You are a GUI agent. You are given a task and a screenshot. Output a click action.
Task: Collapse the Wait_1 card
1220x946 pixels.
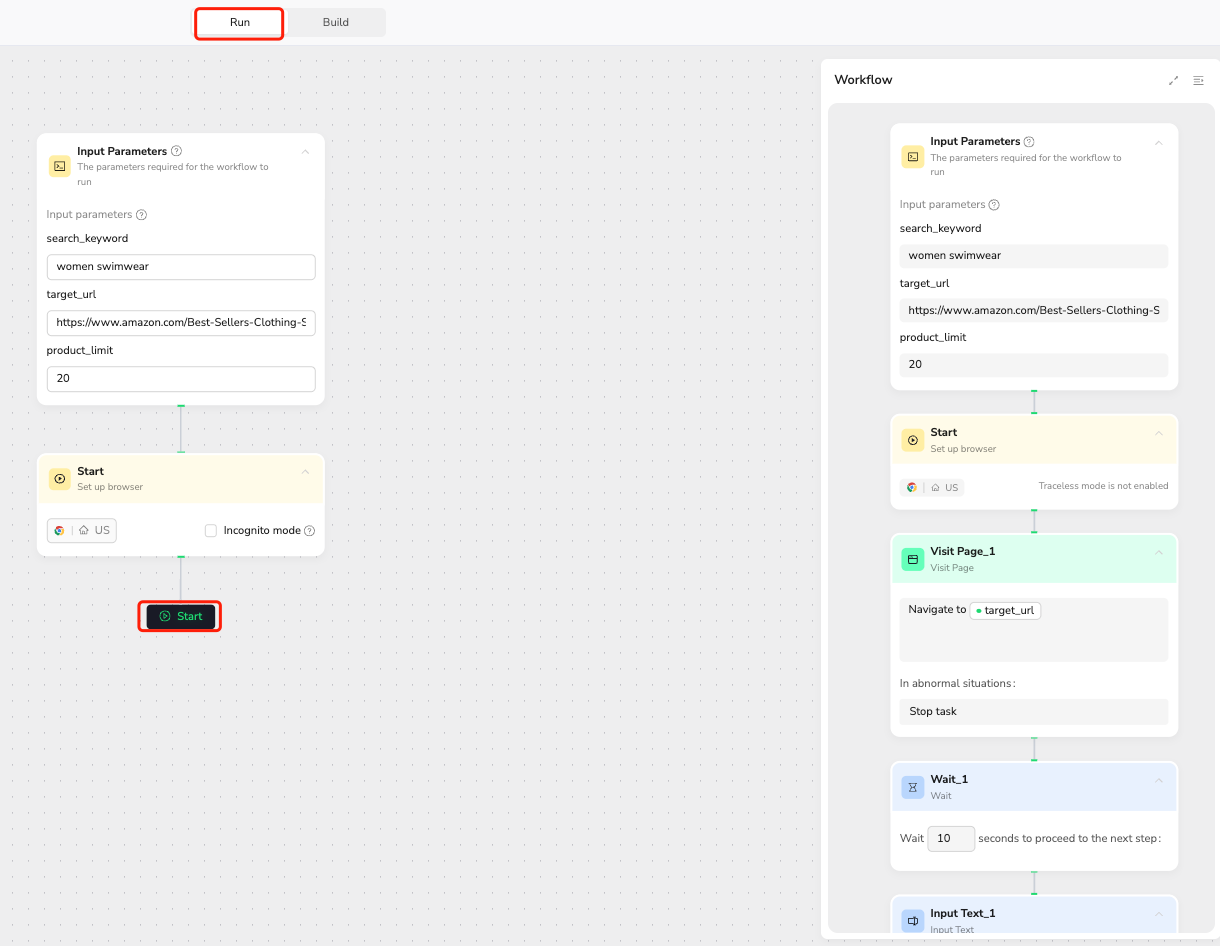1159,780
